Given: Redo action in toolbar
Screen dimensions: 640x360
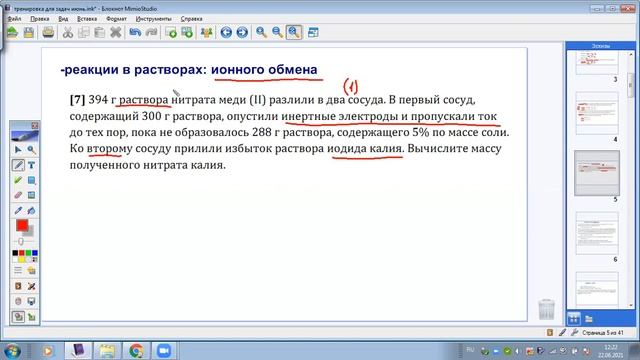Looking at the screenshot, I should coord(151,32).
